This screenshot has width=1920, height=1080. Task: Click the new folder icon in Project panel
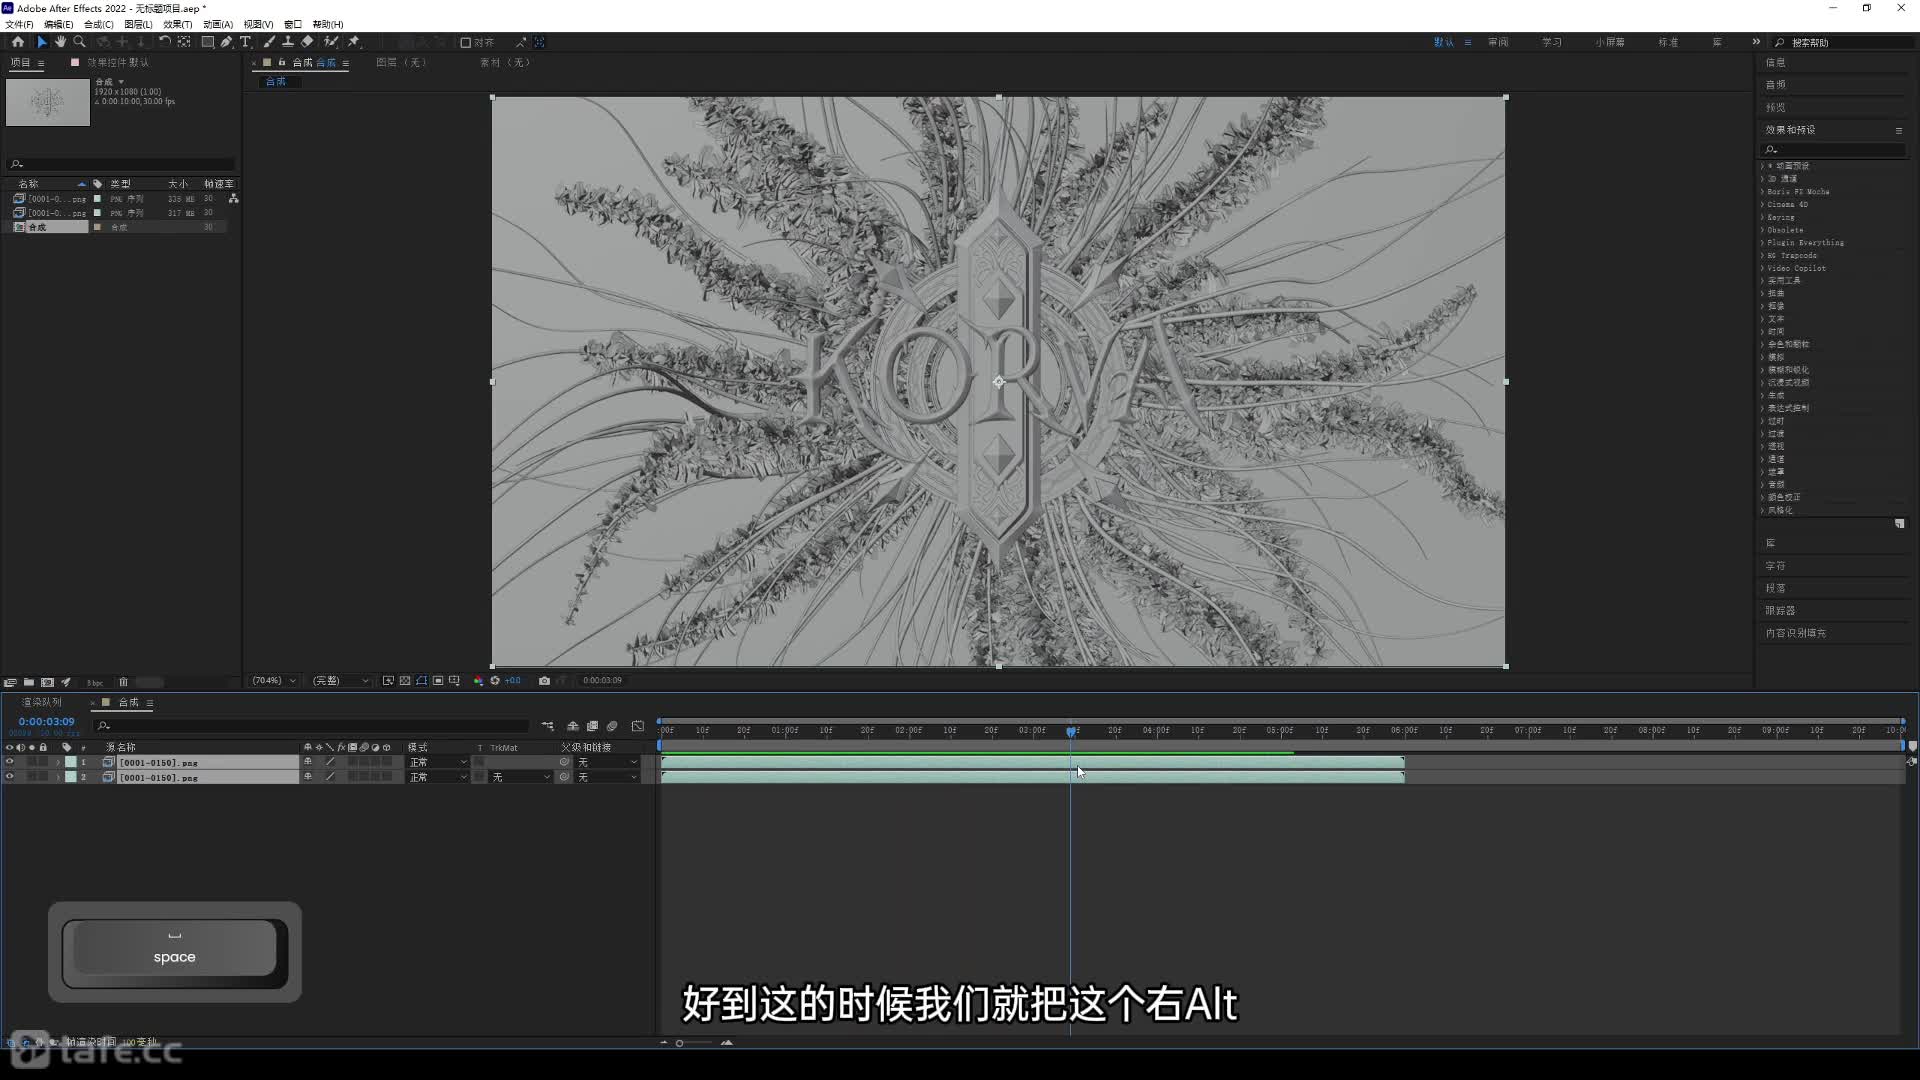click(29, 682)
